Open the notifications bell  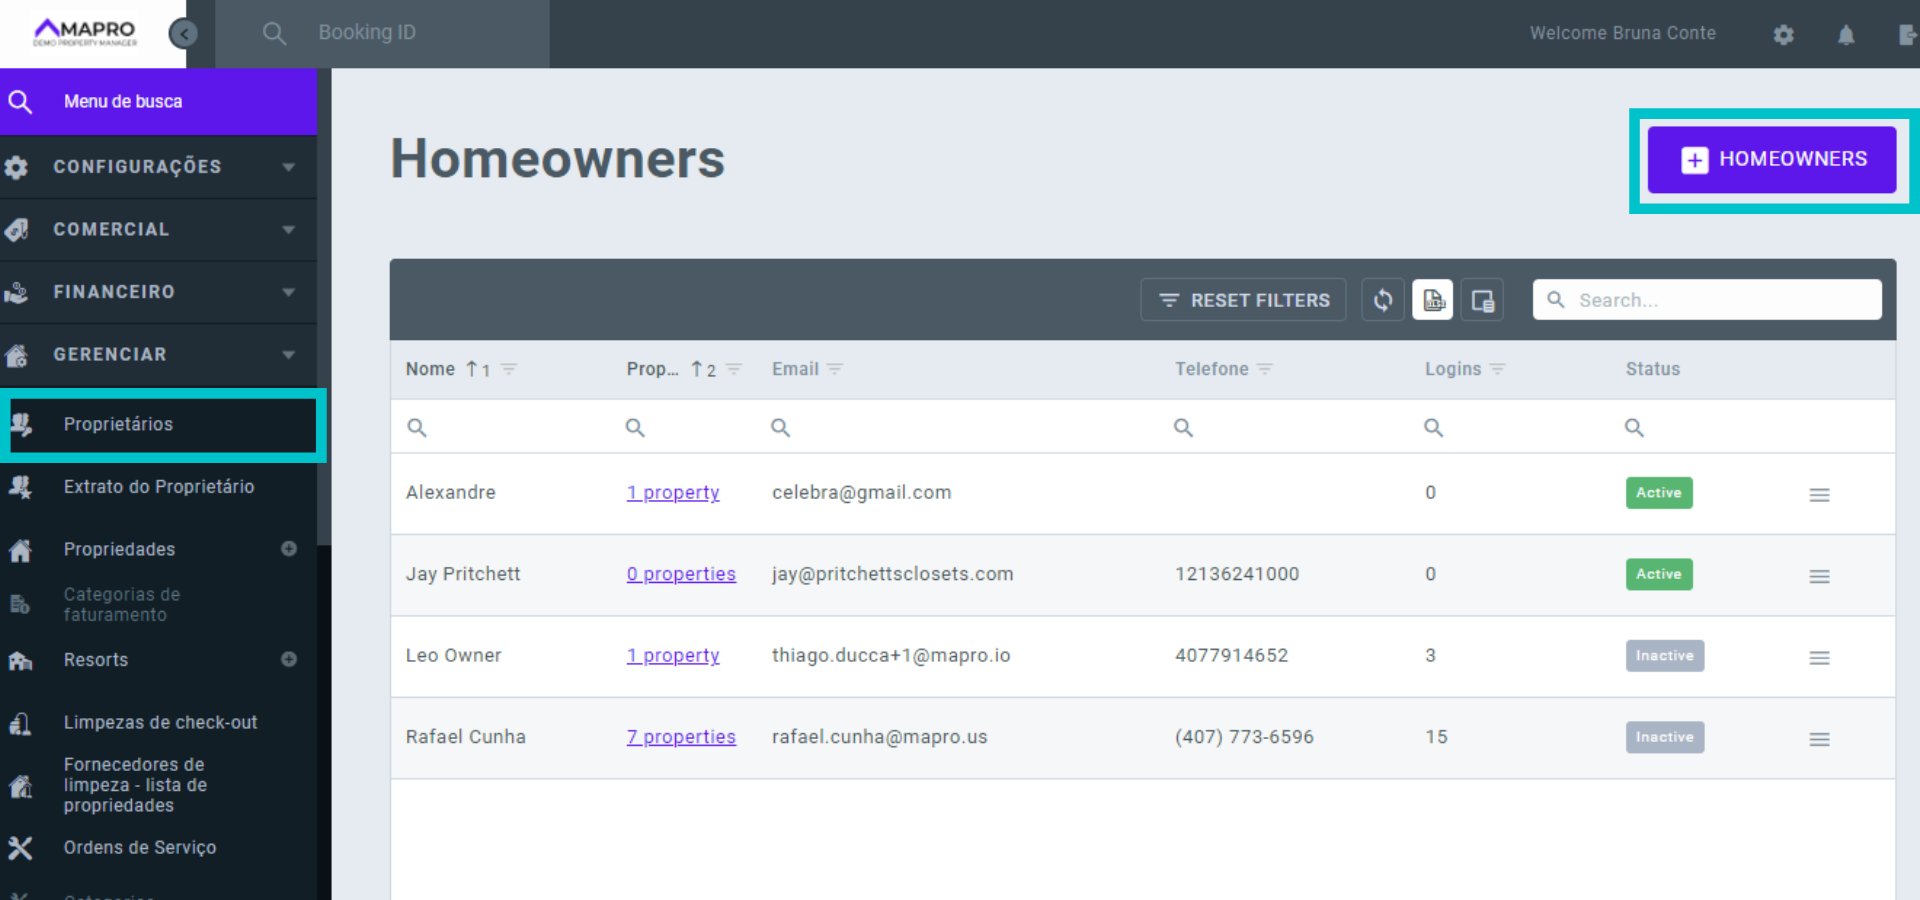(1846, 35)
